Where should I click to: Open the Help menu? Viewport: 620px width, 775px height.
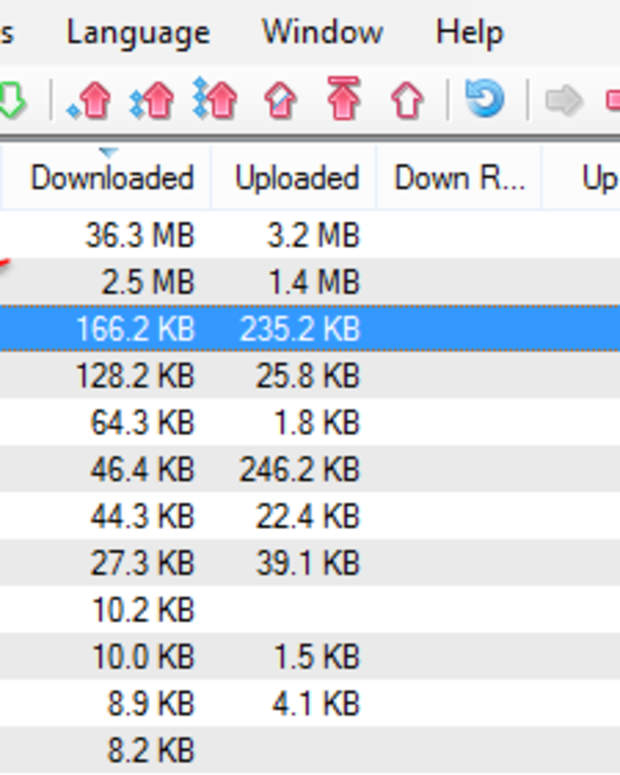pyautogui.click(x=469, y=32)
